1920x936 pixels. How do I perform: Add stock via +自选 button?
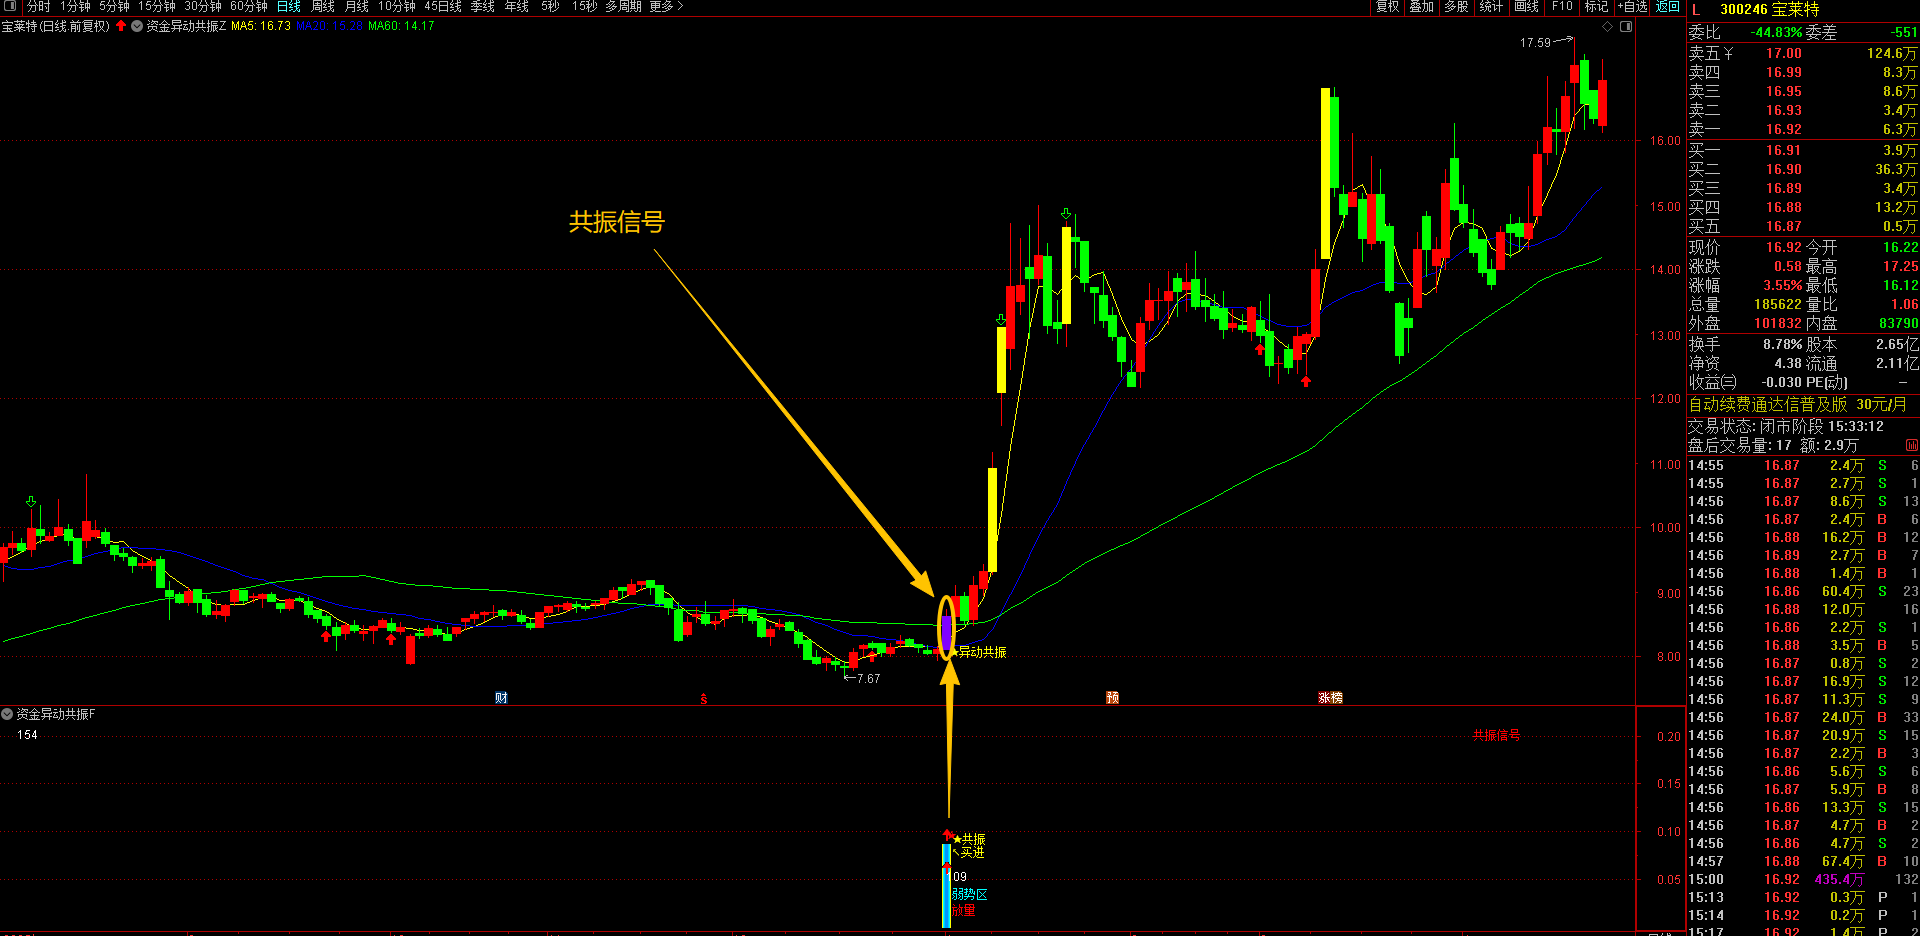click(x=1632, y=6)
